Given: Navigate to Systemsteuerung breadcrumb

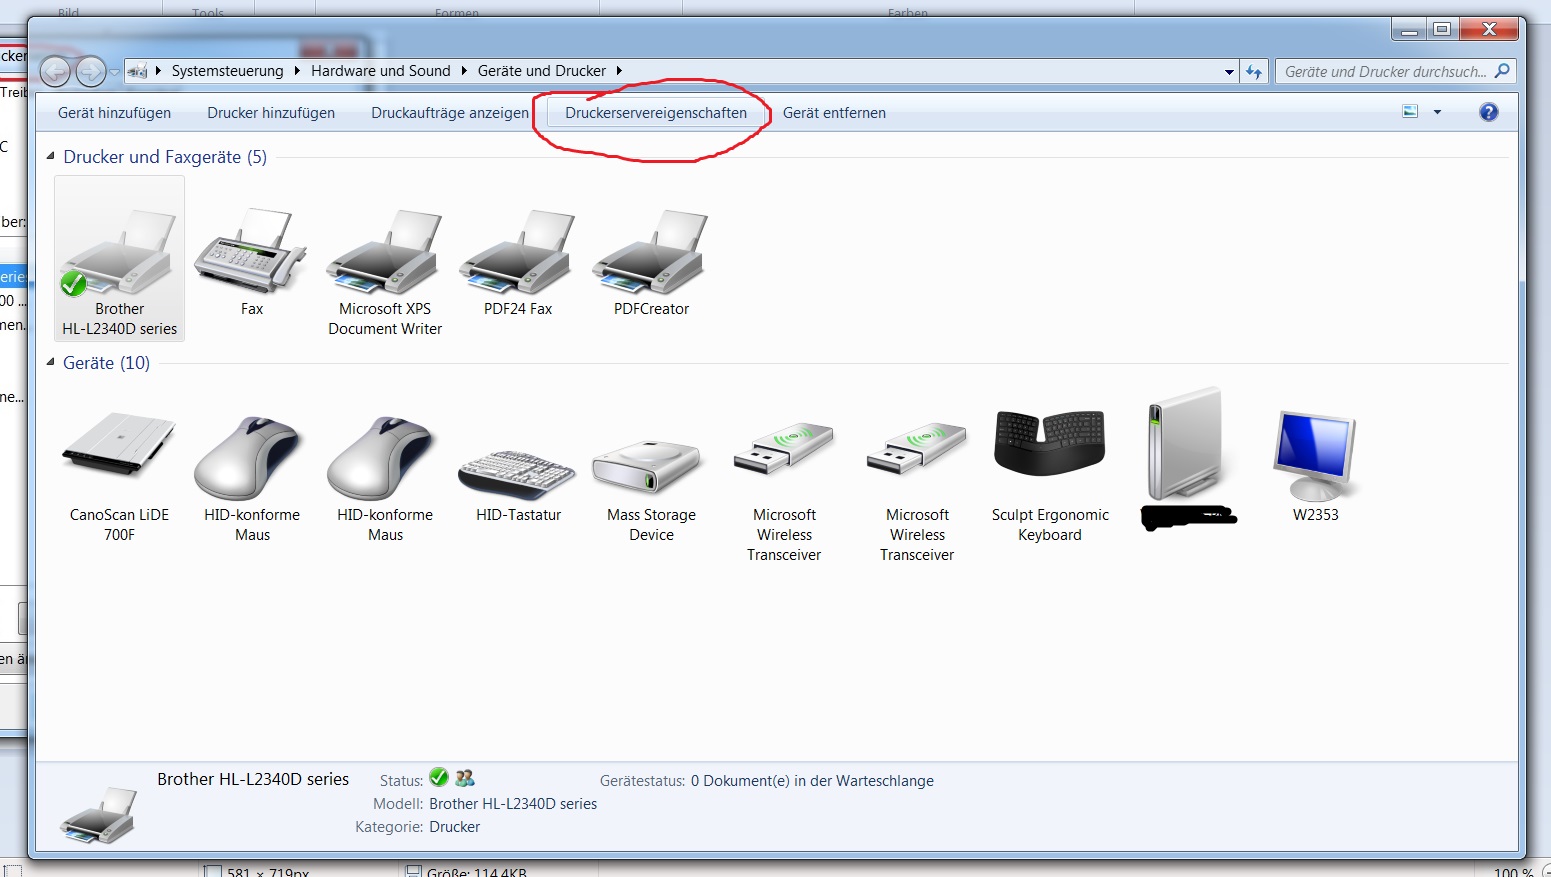Looking at the screenshot, I should coord(228,71).
